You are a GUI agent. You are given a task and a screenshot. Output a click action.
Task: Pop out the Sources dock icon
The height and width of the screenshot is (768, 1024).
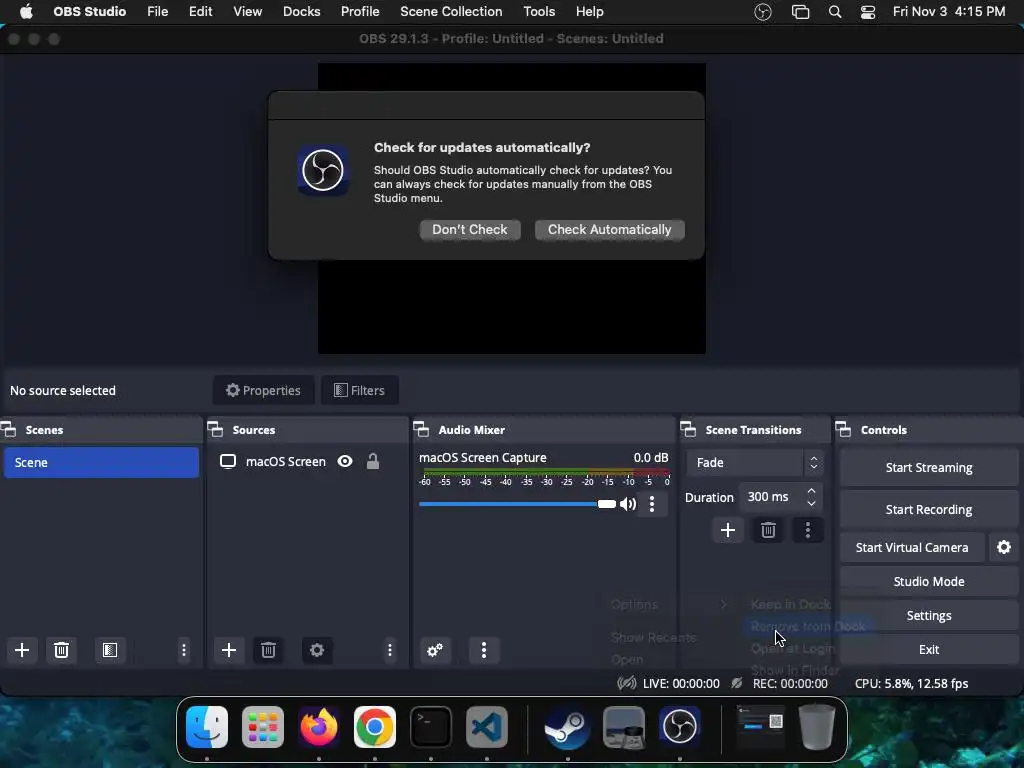[x=216, y=430]
